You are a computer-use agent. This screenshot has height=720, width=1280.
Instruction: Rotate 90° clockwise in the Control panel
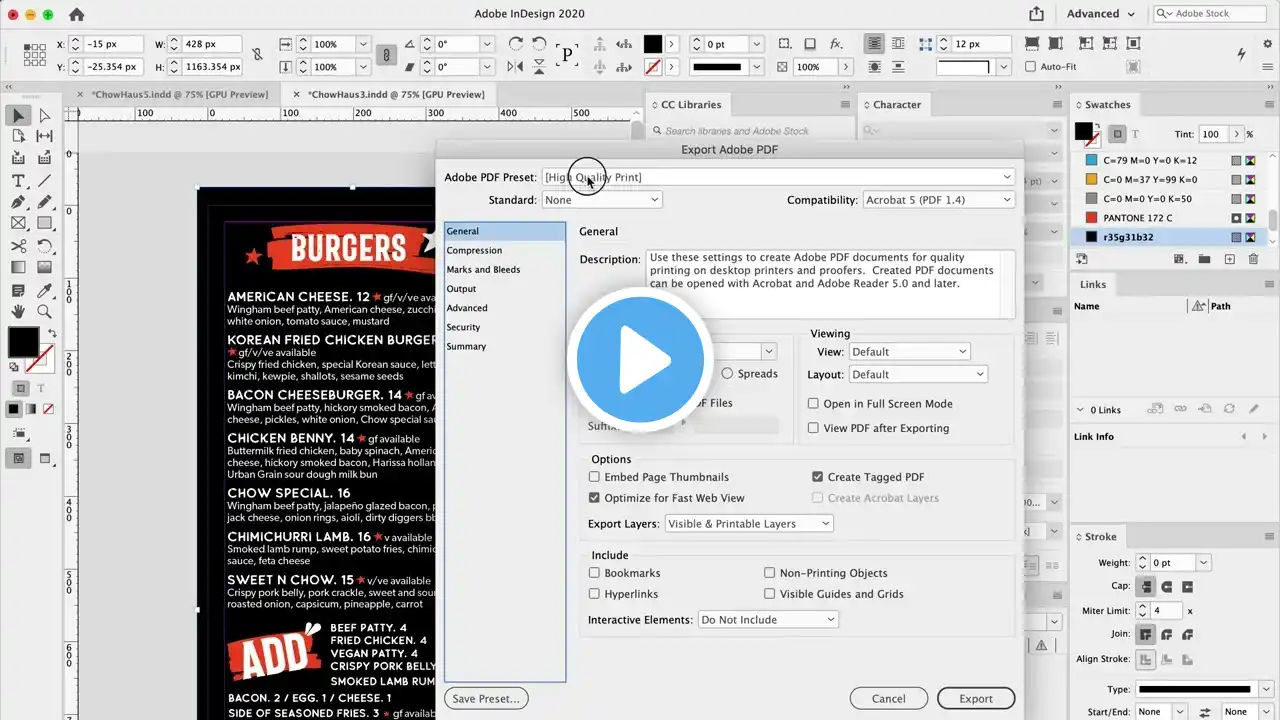pyautogui.click(x=516, y=44)
